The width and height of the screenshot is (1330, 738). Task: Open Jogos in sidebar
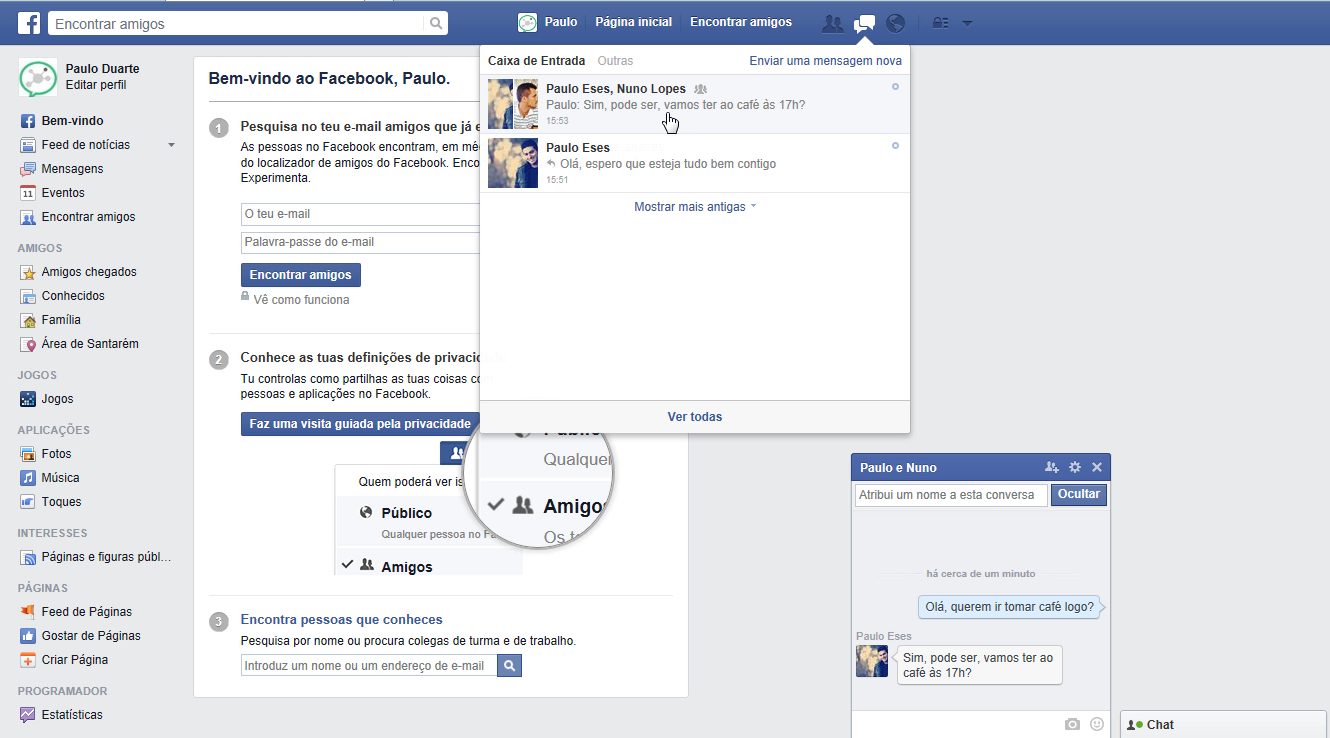[57, 399]
